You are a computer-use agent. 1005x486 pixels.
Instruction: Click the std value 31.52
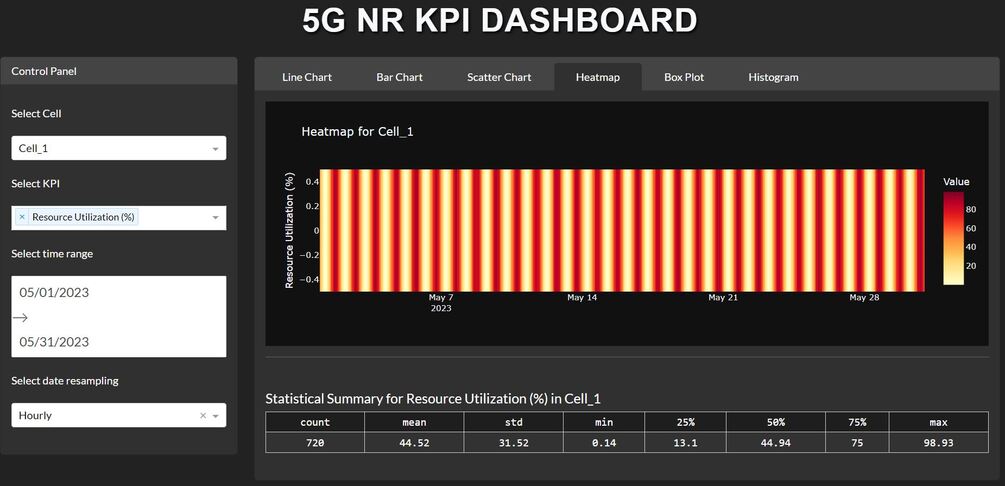coord(513,442)
